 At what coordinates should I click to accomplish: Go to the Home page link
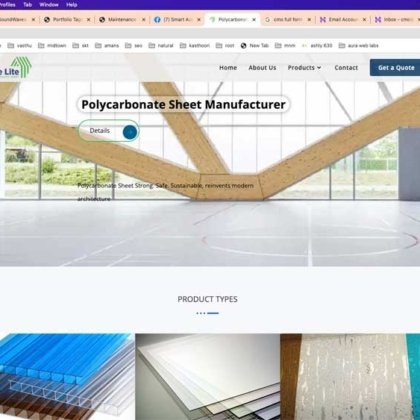pos(228,68)
